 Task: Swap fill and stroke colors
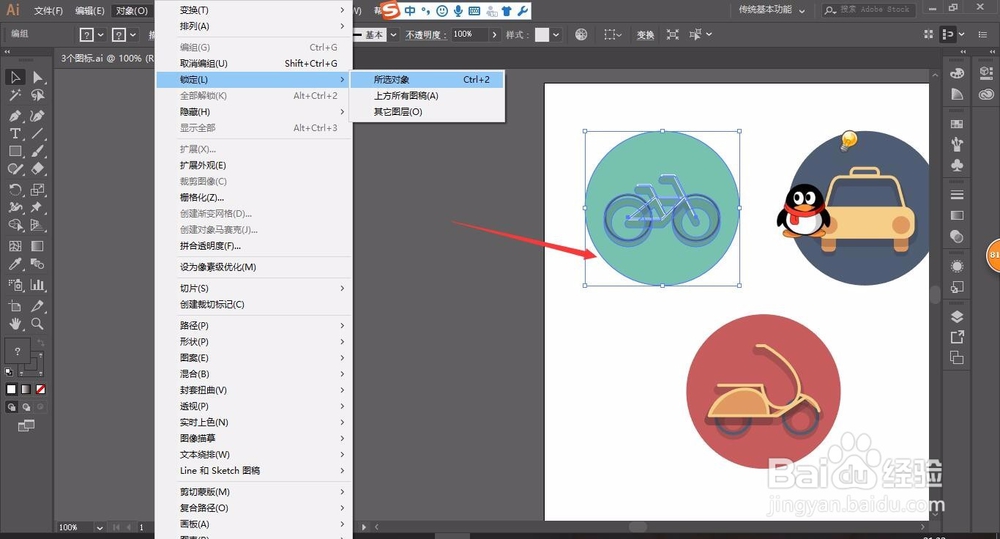[40, 343]
